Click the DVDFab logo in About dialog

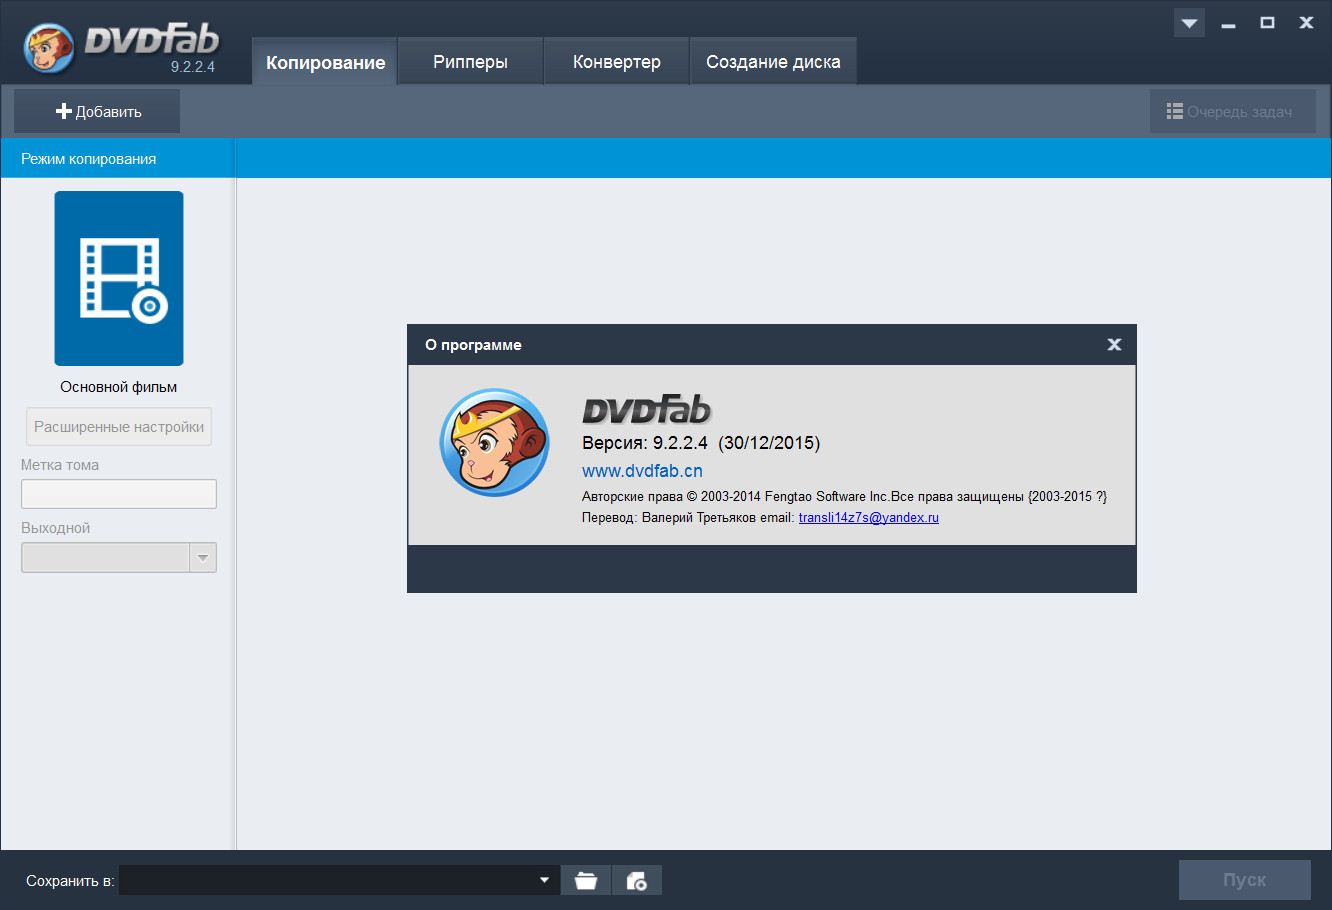click(646, 409)
